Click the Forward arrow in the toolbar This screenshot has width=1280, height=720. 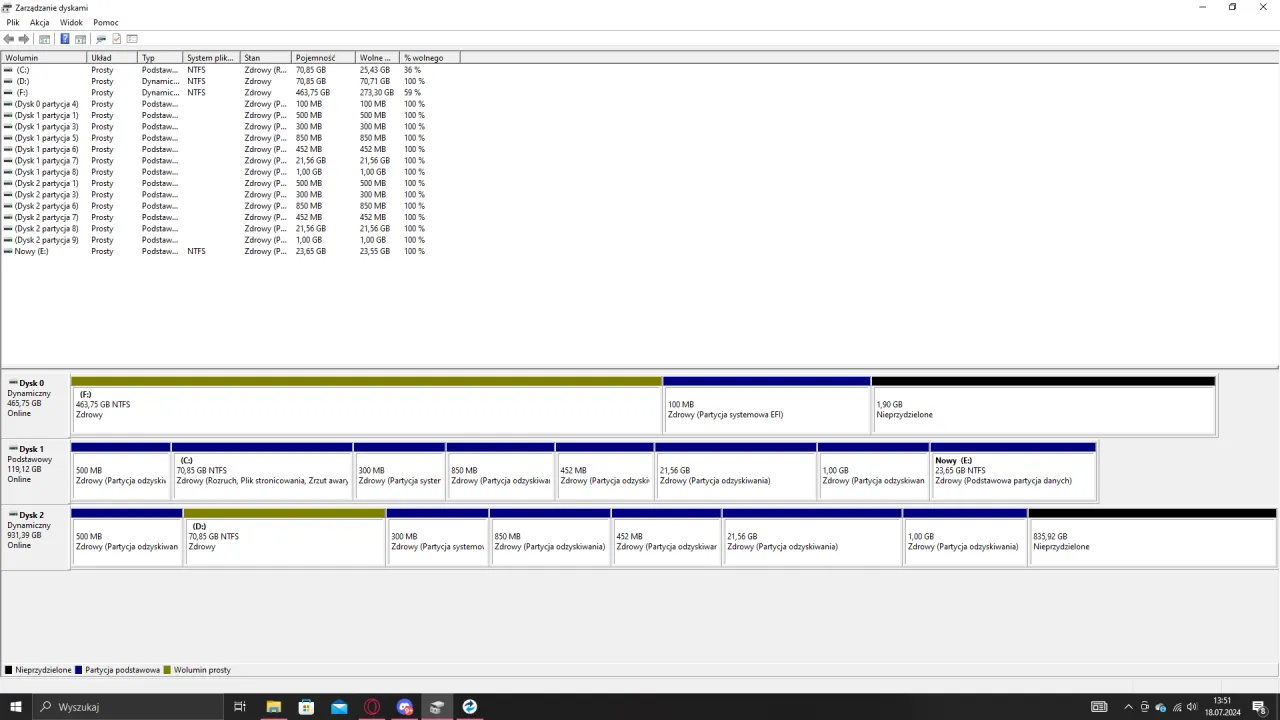click(x=24, y=39)
